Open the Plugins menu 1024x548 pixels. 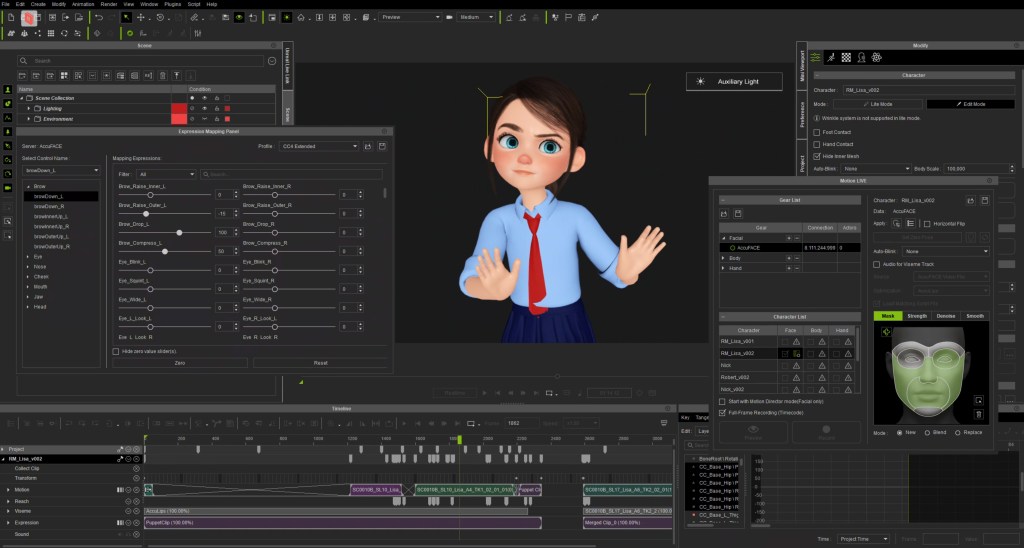(172, 4)
